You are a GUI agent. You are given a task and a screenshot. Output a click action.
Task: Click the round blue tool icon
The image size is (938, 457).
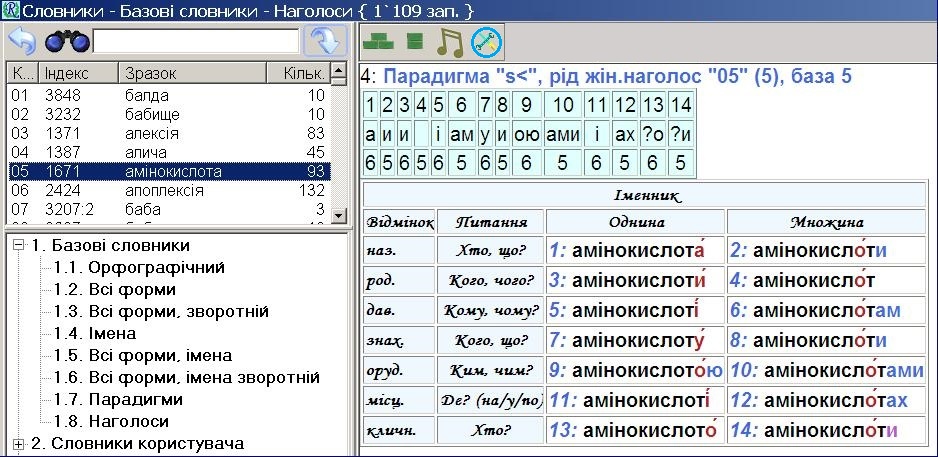point(486,42)
